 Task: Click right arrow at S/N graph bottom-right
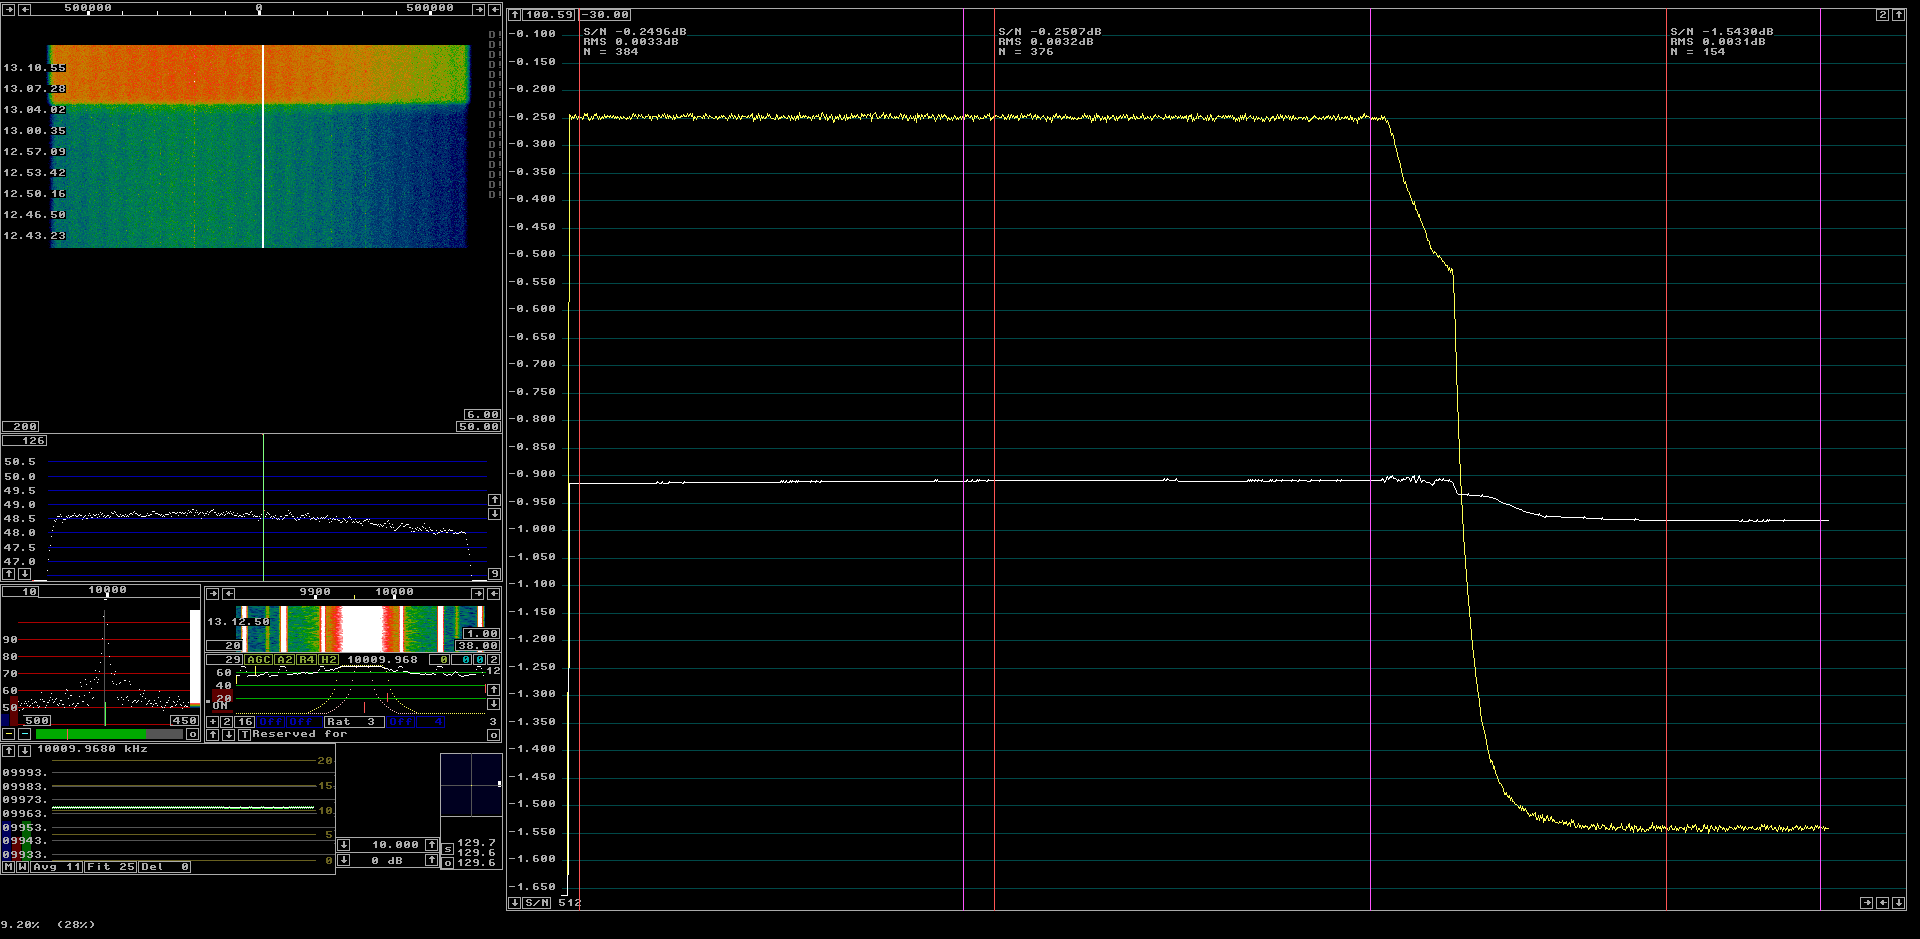(x=1866, y=903)
